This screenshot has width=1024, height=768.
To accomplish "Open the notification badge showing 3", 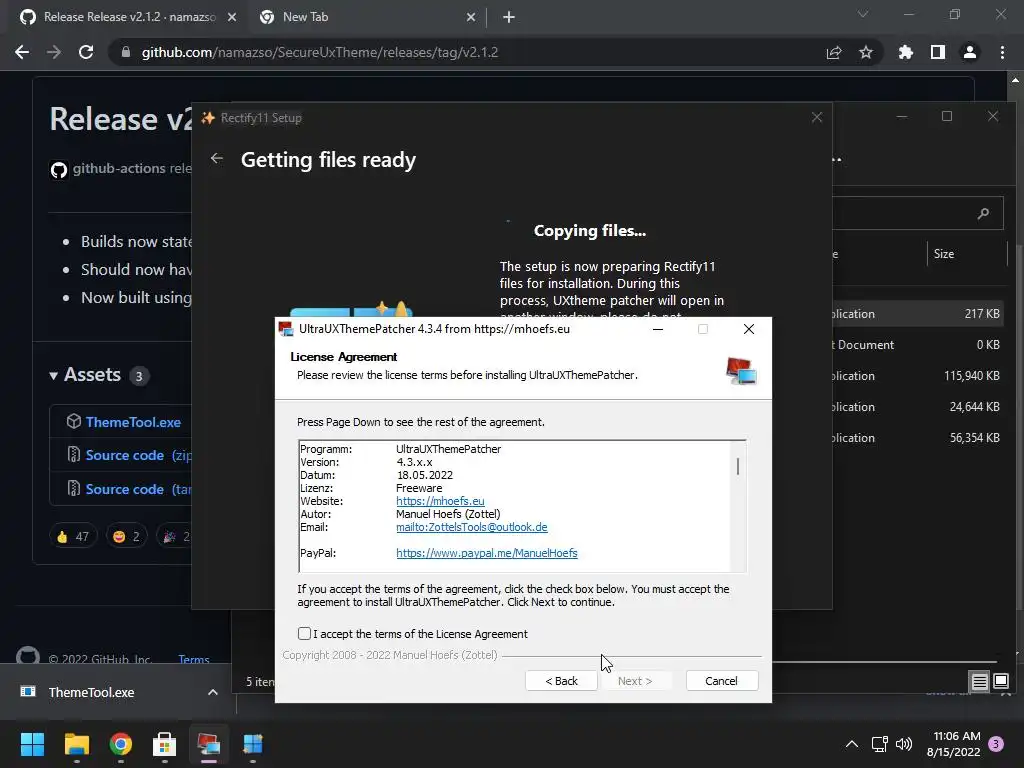I will click(x=996, y=744).
